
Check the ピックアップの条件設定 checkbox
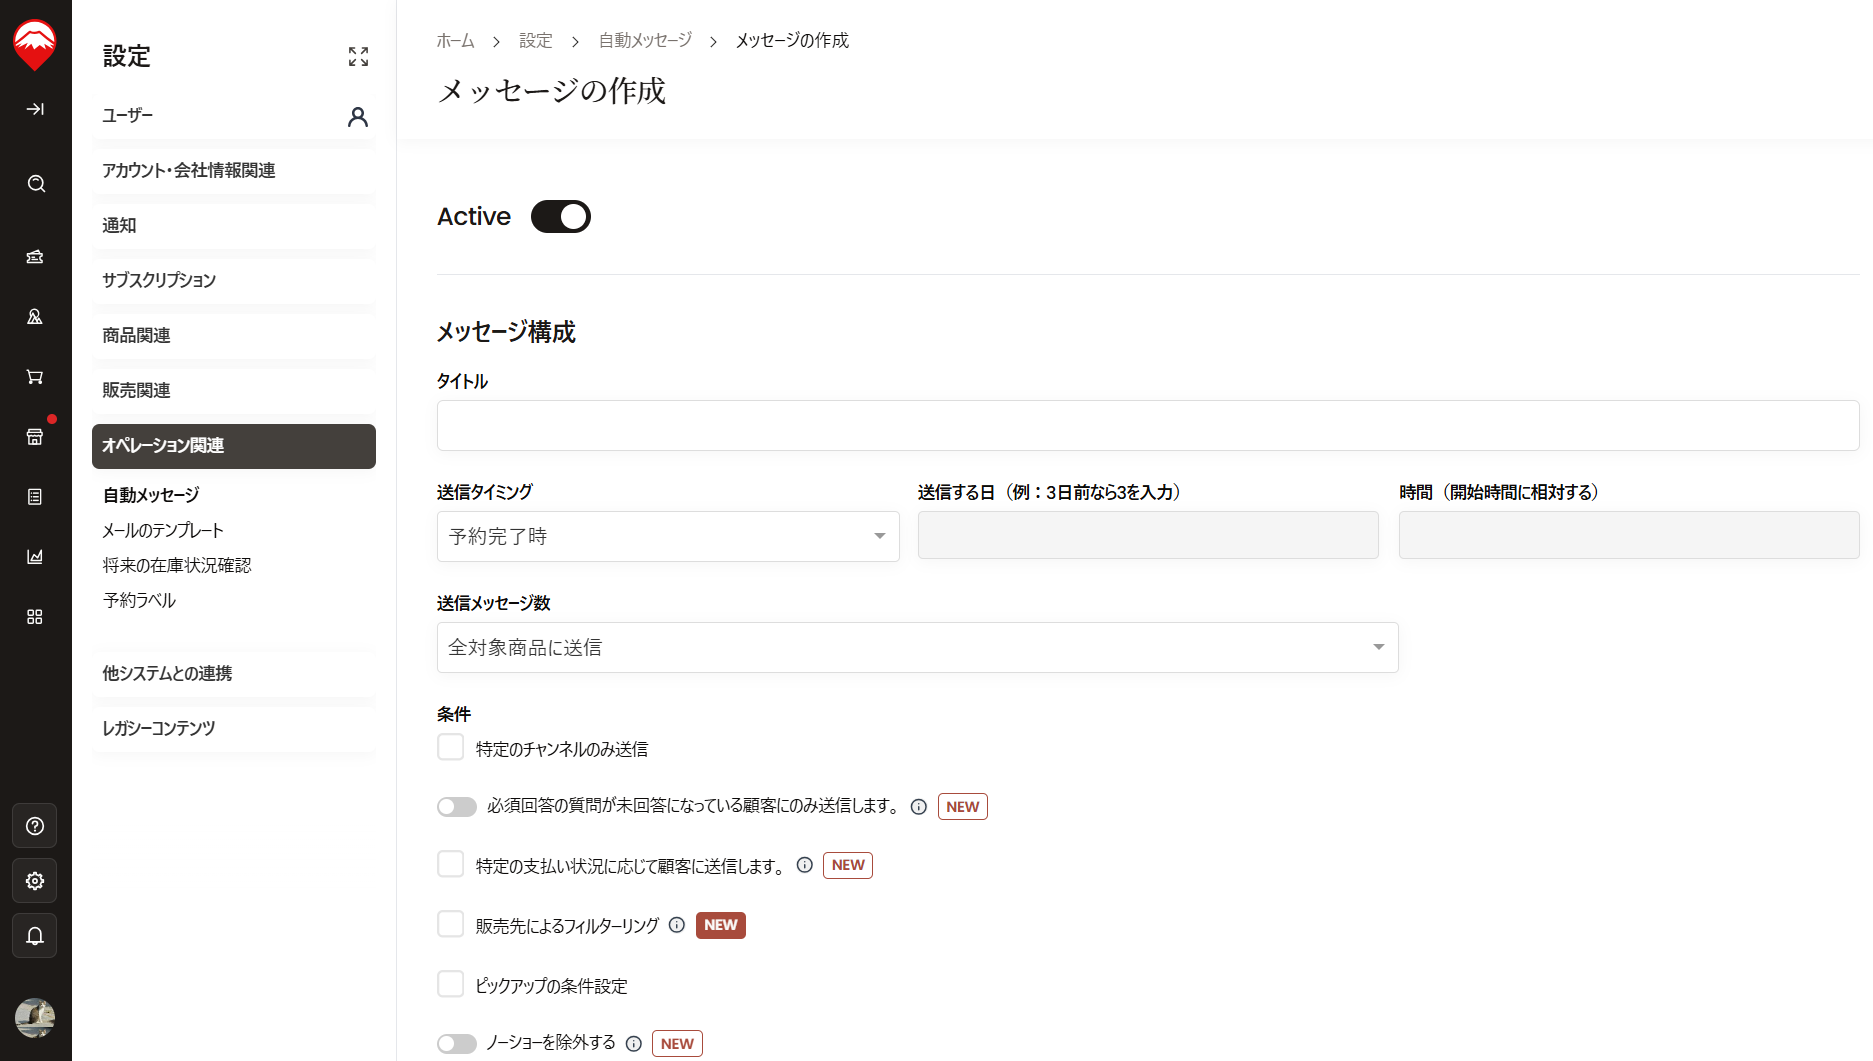click(451, 985)
